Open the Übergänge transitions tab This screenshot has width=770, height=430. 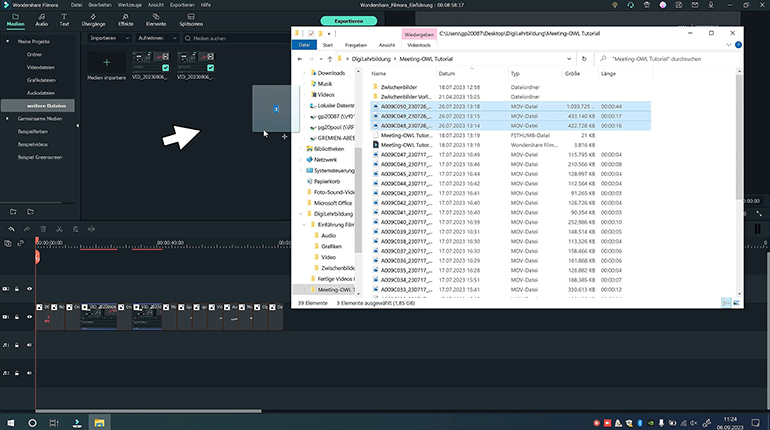(93, 20)
